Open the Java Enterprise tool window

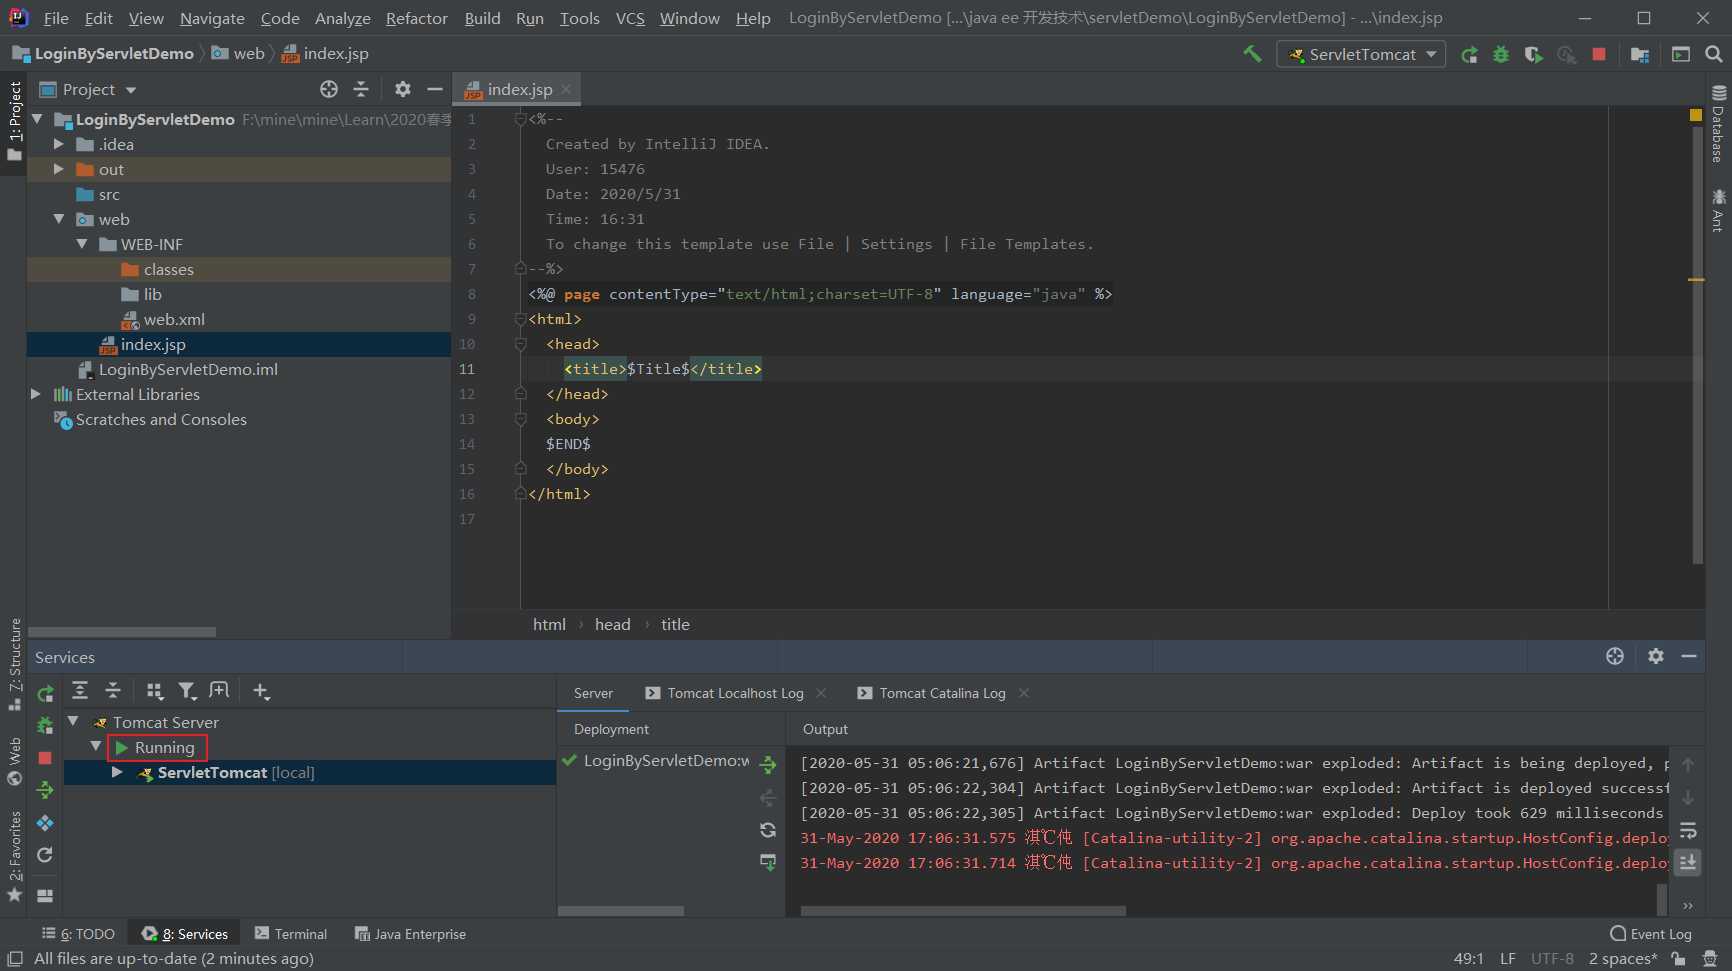click(410, 933)
